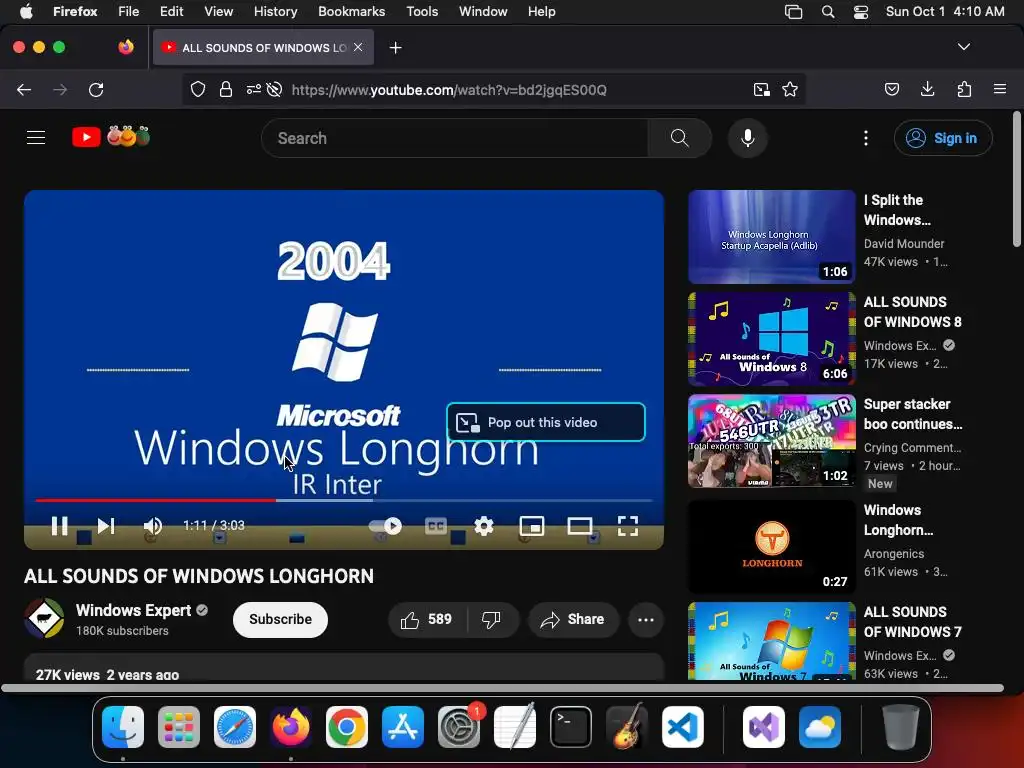Dislike this video
The height and width of the screenshot is (768, 1024).
click(492, 619)
